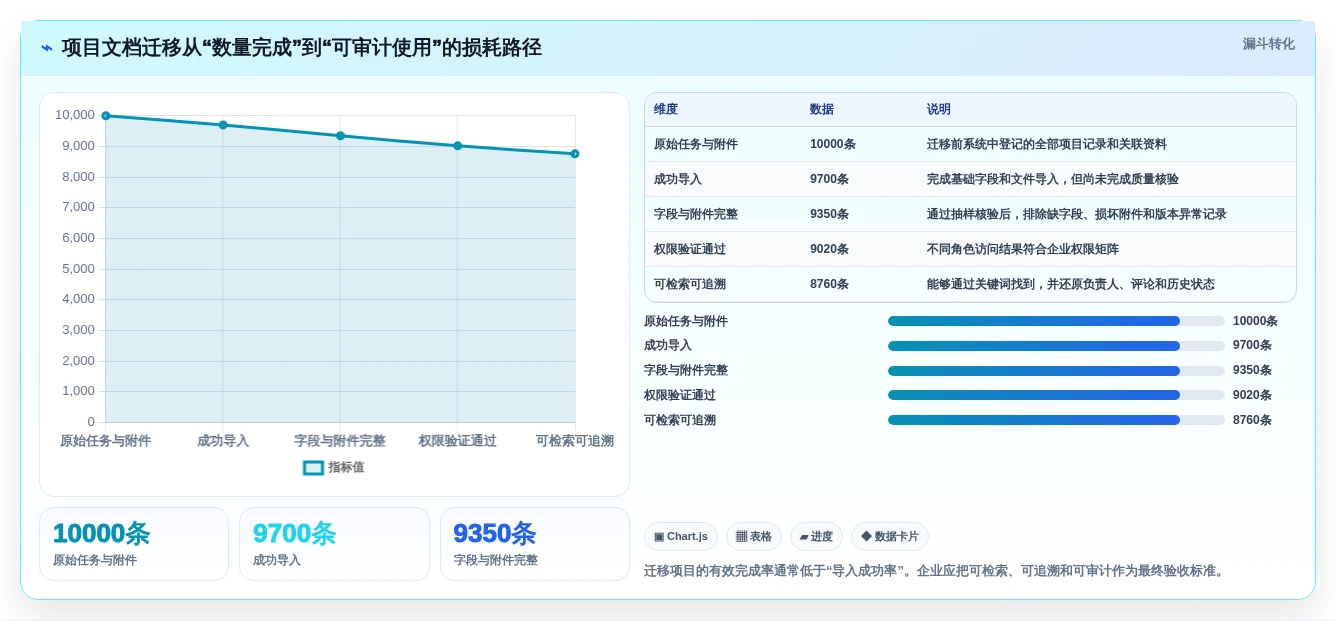Click the 维度 column header
This screenshot has width=1336, height=621.
point(666,109)
